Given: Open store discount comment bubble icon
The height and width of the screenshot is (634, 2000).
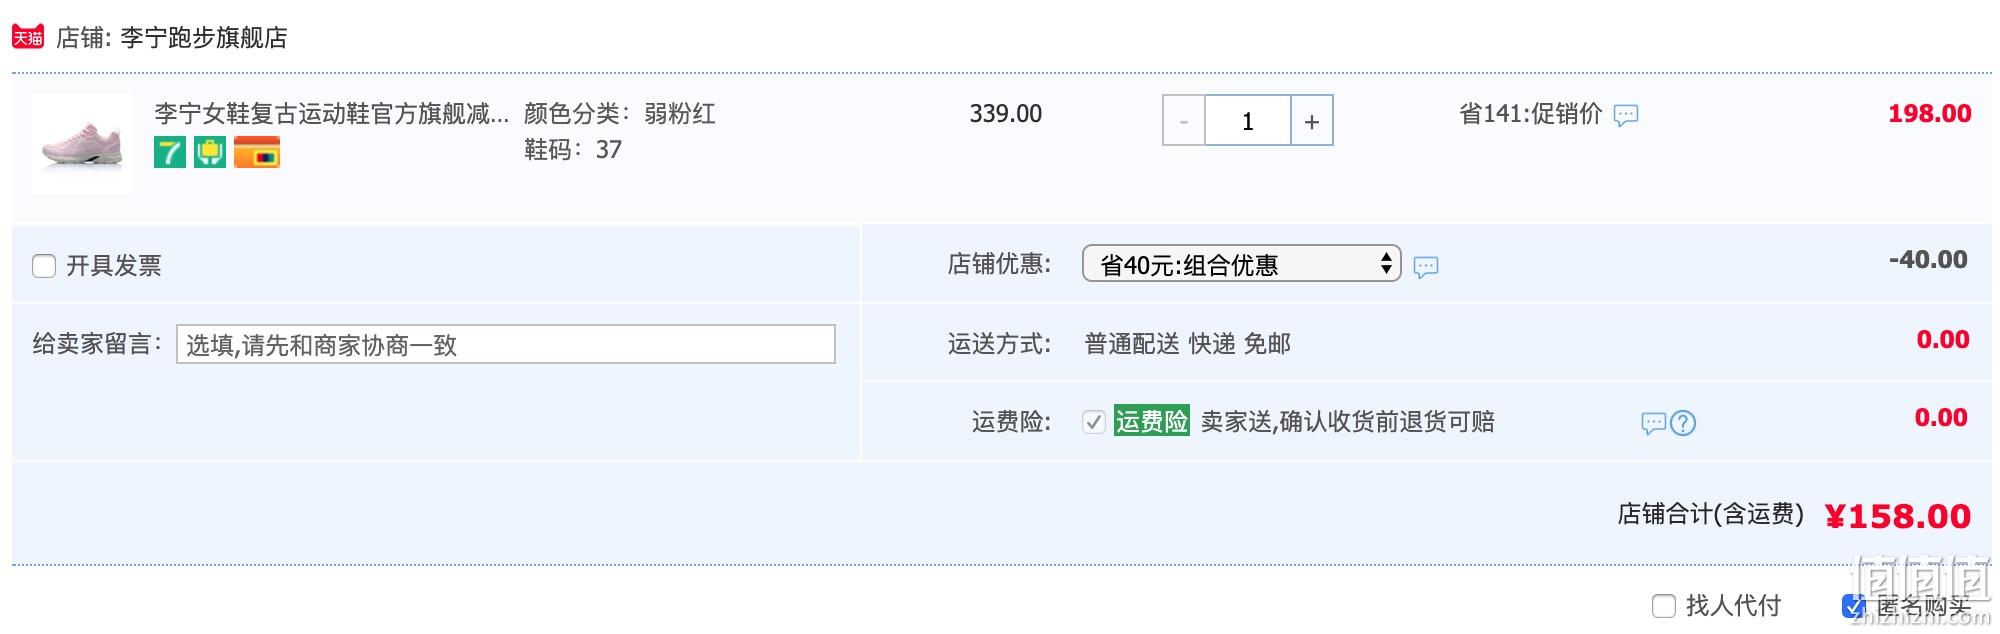Looking at the screenshot, I should click(1426, 267).
